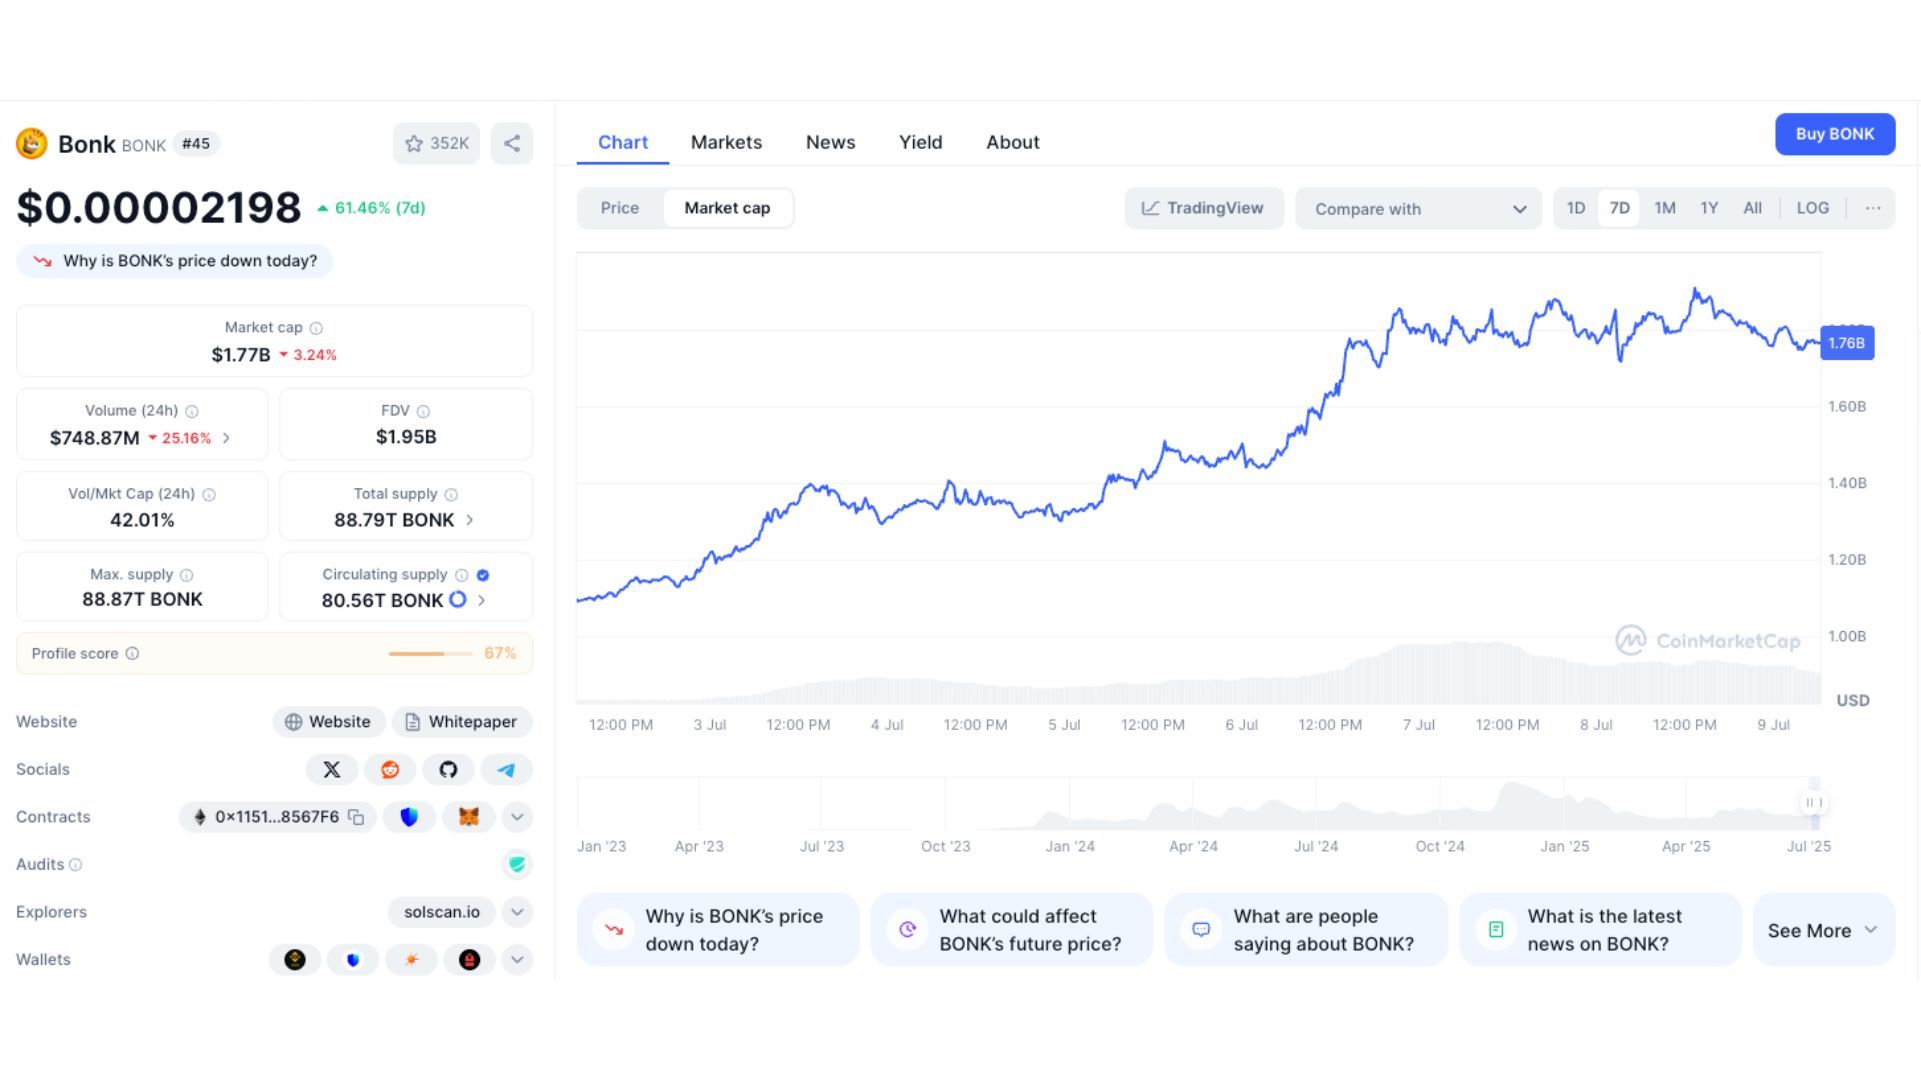This screenshot has width=1921, height=1081.
Task: Open Volume (24h) info icon
Action: (x=192, y=411)
